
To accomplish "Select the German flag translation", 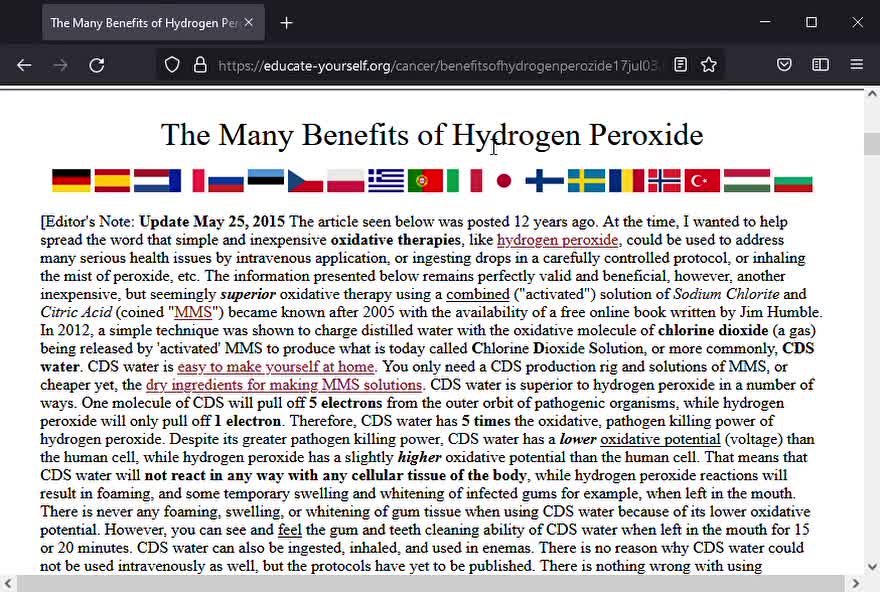I will tap(71, 181).
